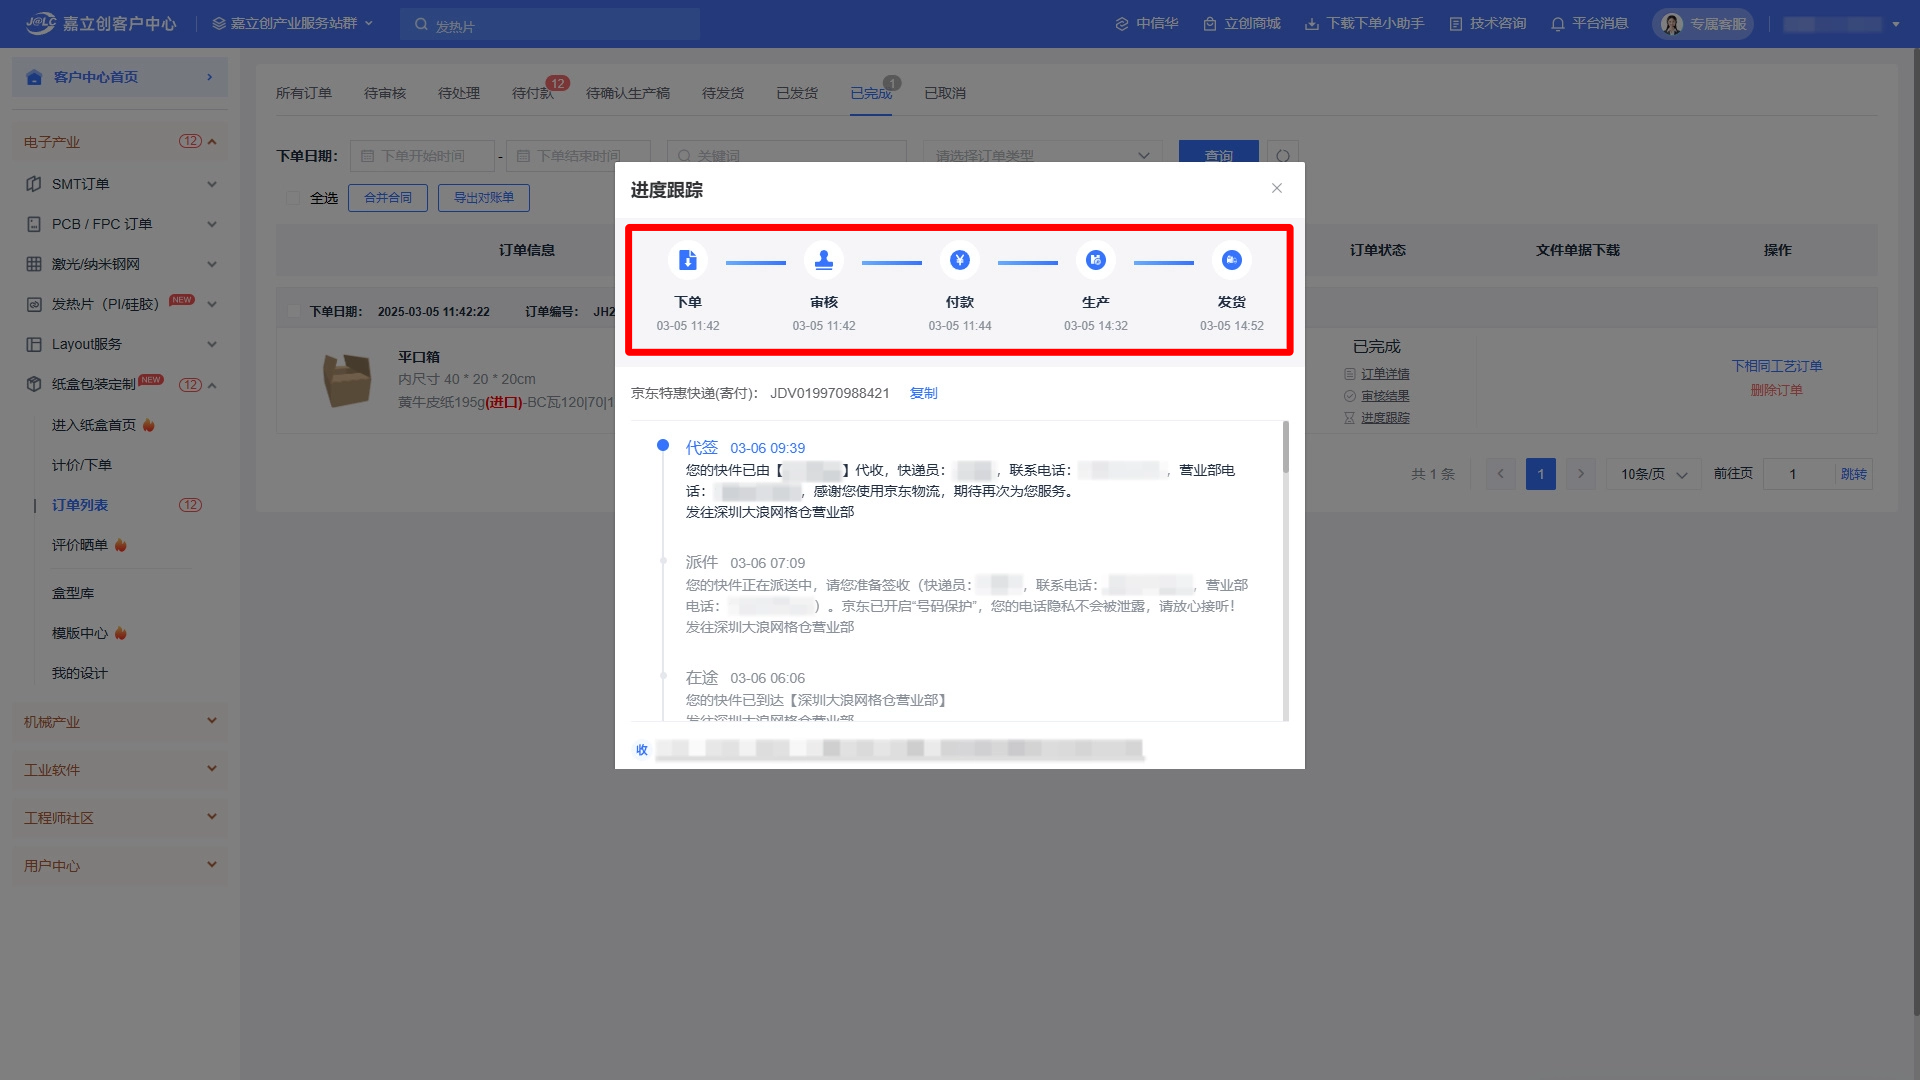This screenshot has height=1080, width=1920.
Task: Click the 生产 production step icon
Action: [1096, 260]
